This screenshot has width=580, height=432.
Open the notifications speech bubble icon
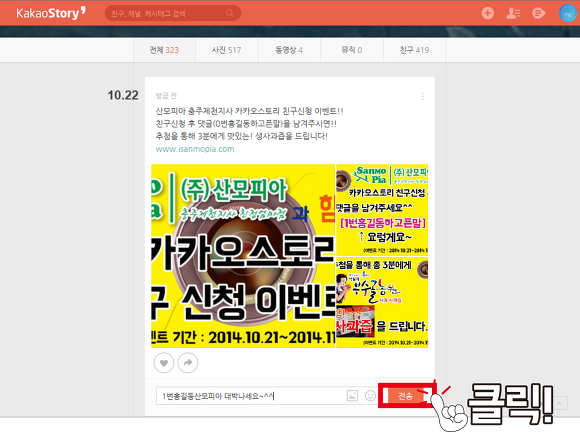tap(538, 13)
